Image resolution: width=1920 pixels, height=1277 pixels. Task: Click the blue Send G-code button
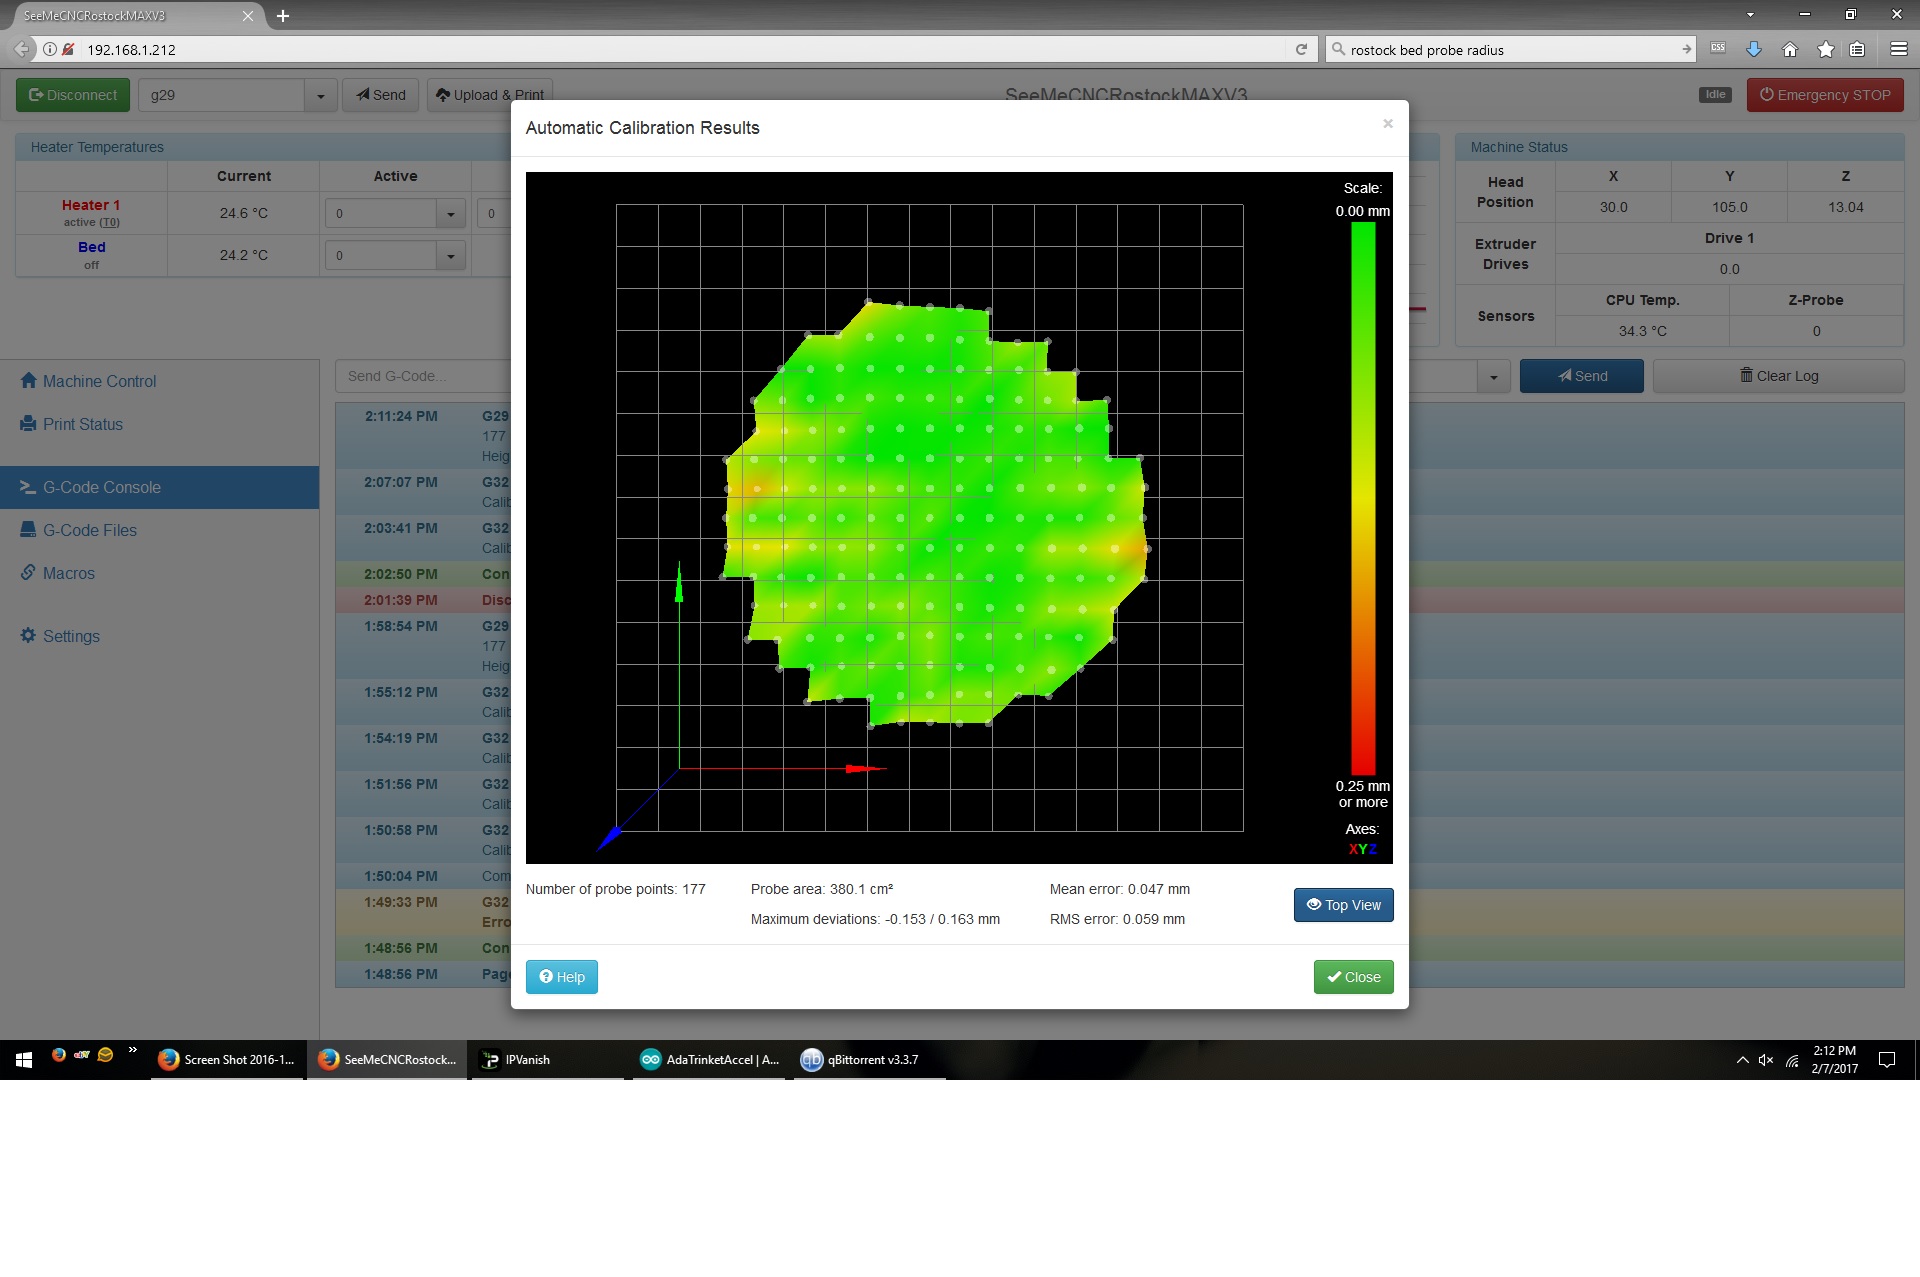[1581, 376]
